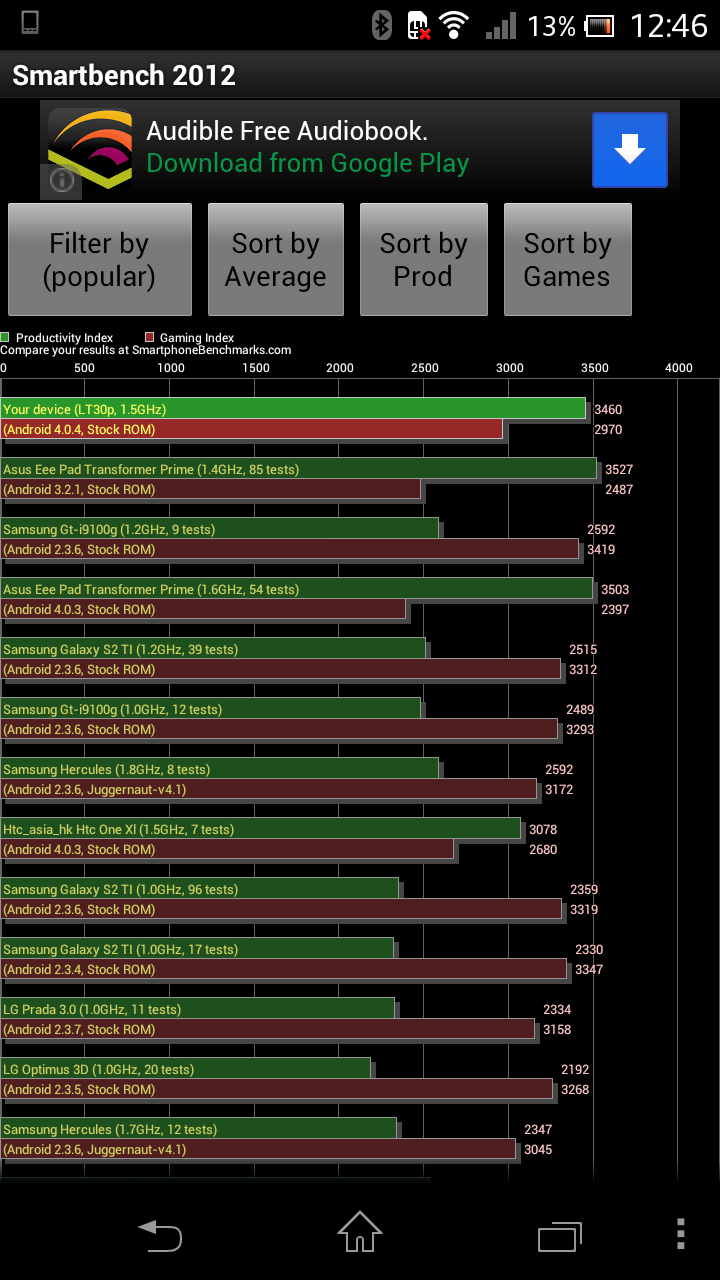Tap the battery indicator in status bar
This screenshot has width=720, height=1280.
coord(599,25)
